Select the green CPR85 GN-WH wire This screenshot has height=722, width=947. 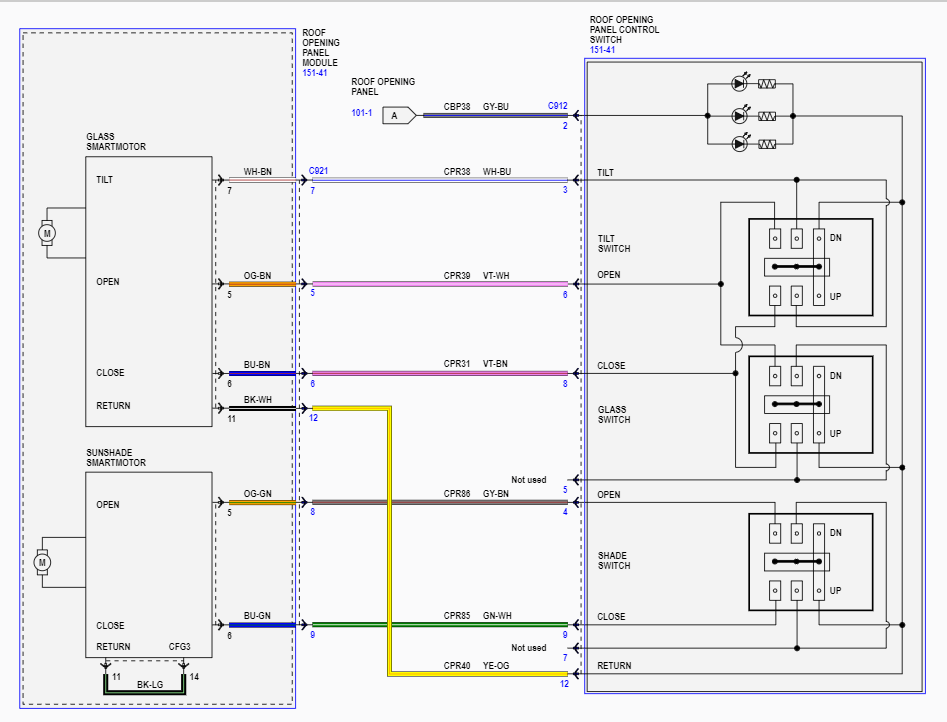point(440,625)
